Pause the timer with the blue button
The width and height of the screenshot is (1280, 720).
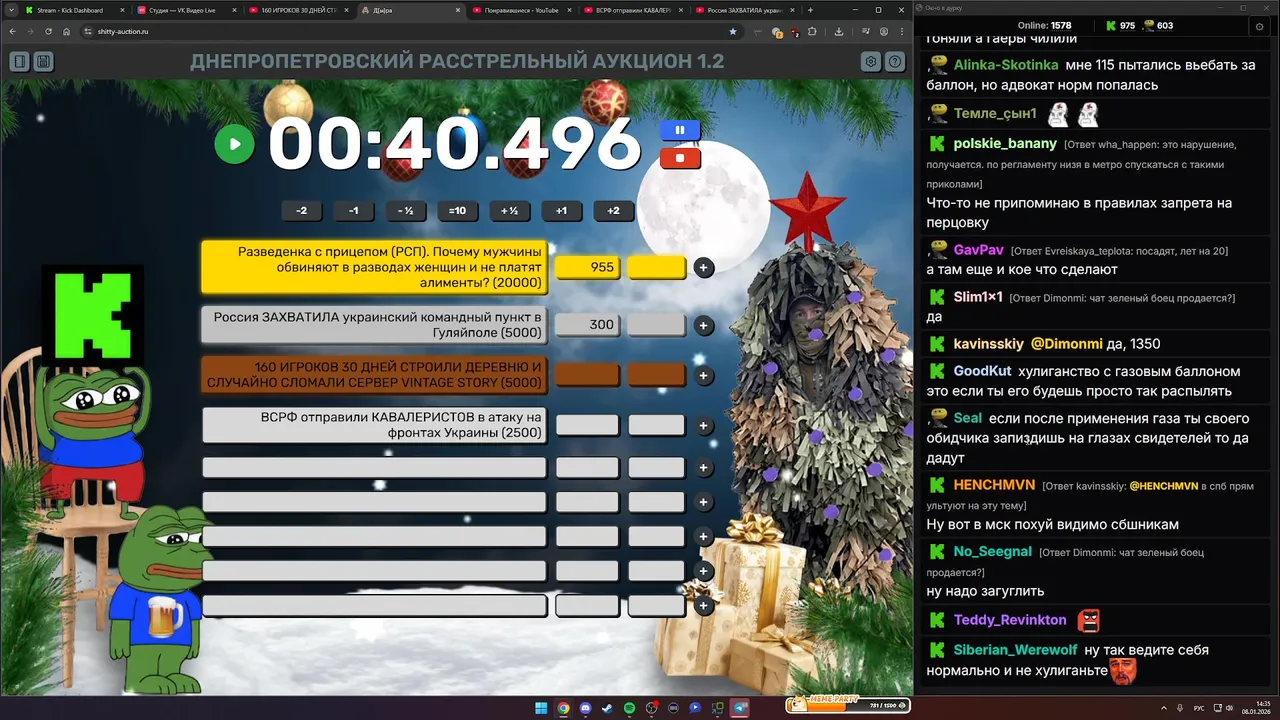[680, 130]
